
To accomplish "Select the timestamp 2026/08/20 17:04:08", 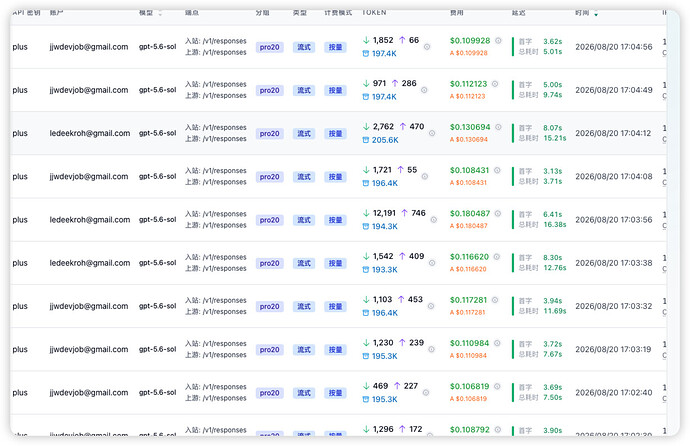I will (x=614, y=176).
